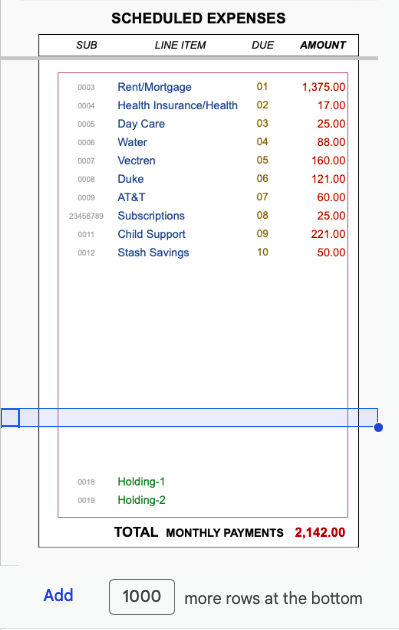The height and width of the screenshot is (630, 399).
Task: Click the Day Care line item cell
Action: (x=141, y=124)
